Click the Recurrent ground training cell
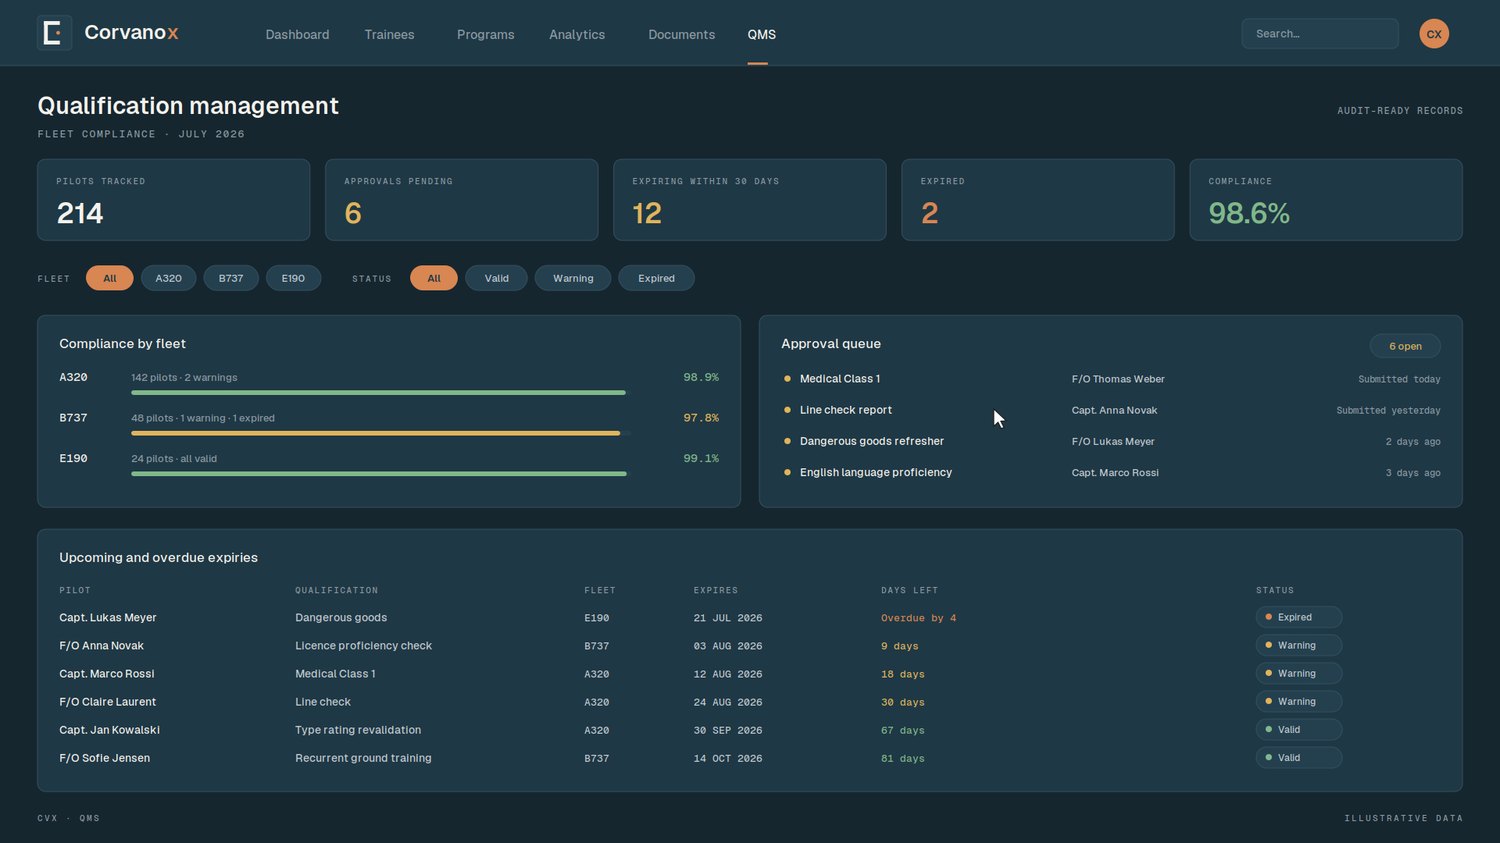Viewport: 1500px width, 843px height. point(363,758)
